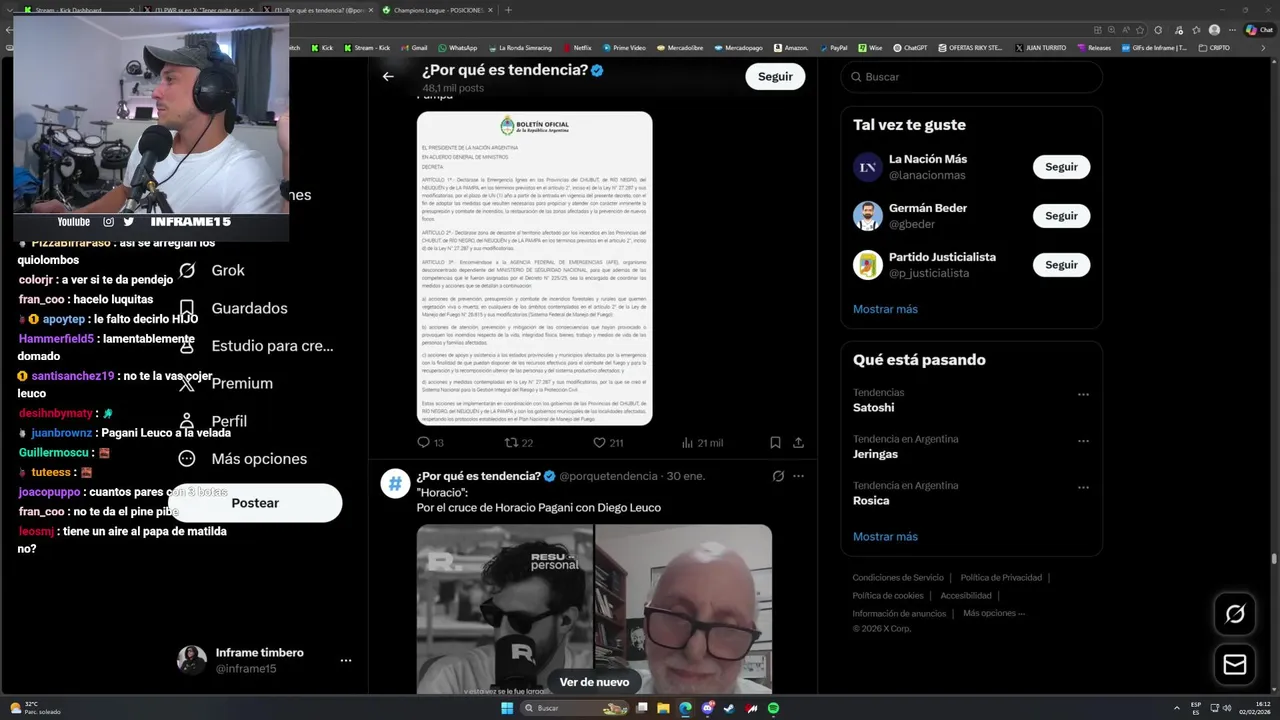
Task: Open replies on the Boletín Oficial post
Action: pyautogui.click(x=430, y=442)
